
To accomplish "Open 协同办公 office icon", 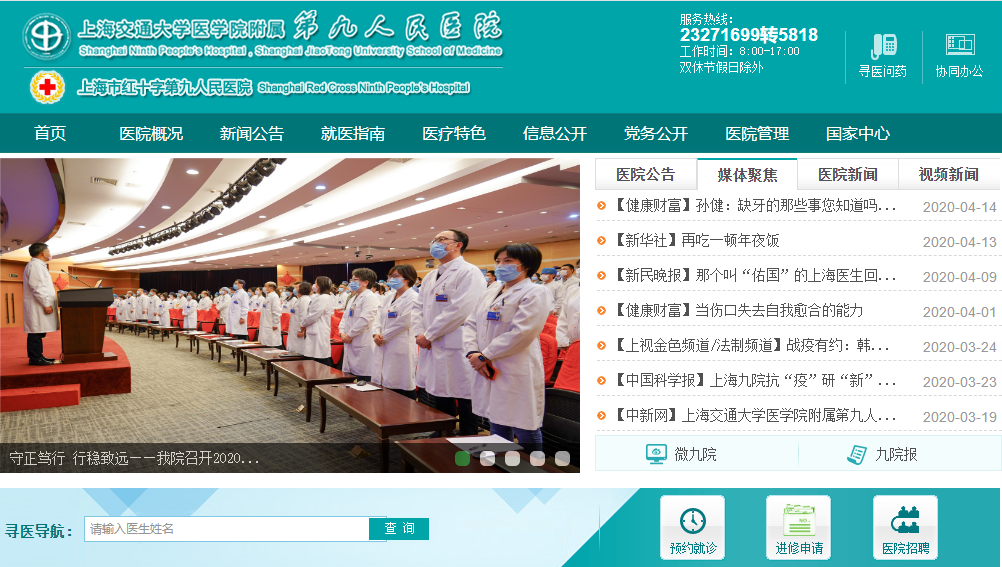I will coord(959,45).
